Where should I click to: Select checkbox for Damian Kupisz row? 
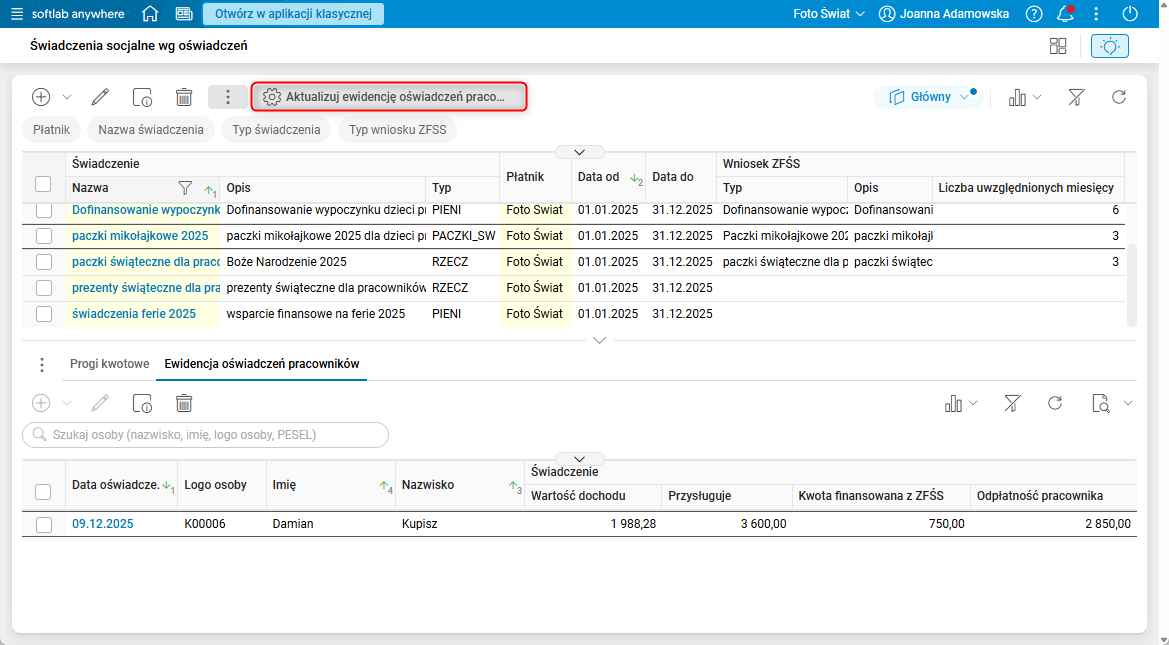[44, 524]
